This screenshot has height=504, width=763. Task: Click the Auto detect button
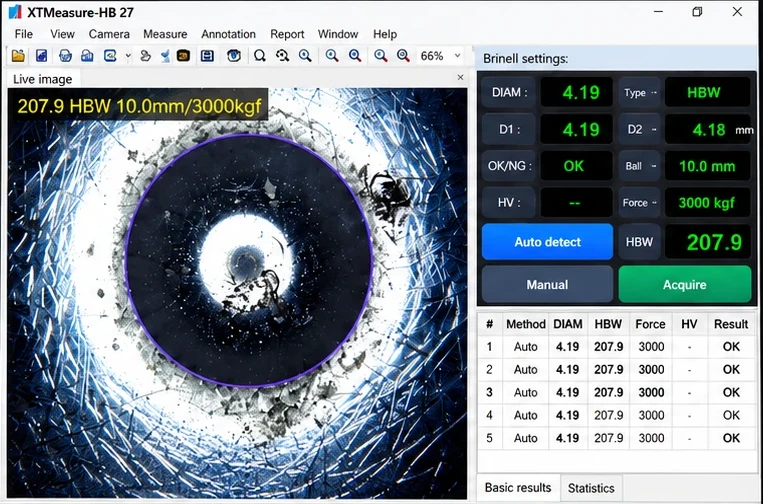coord(547,242)
